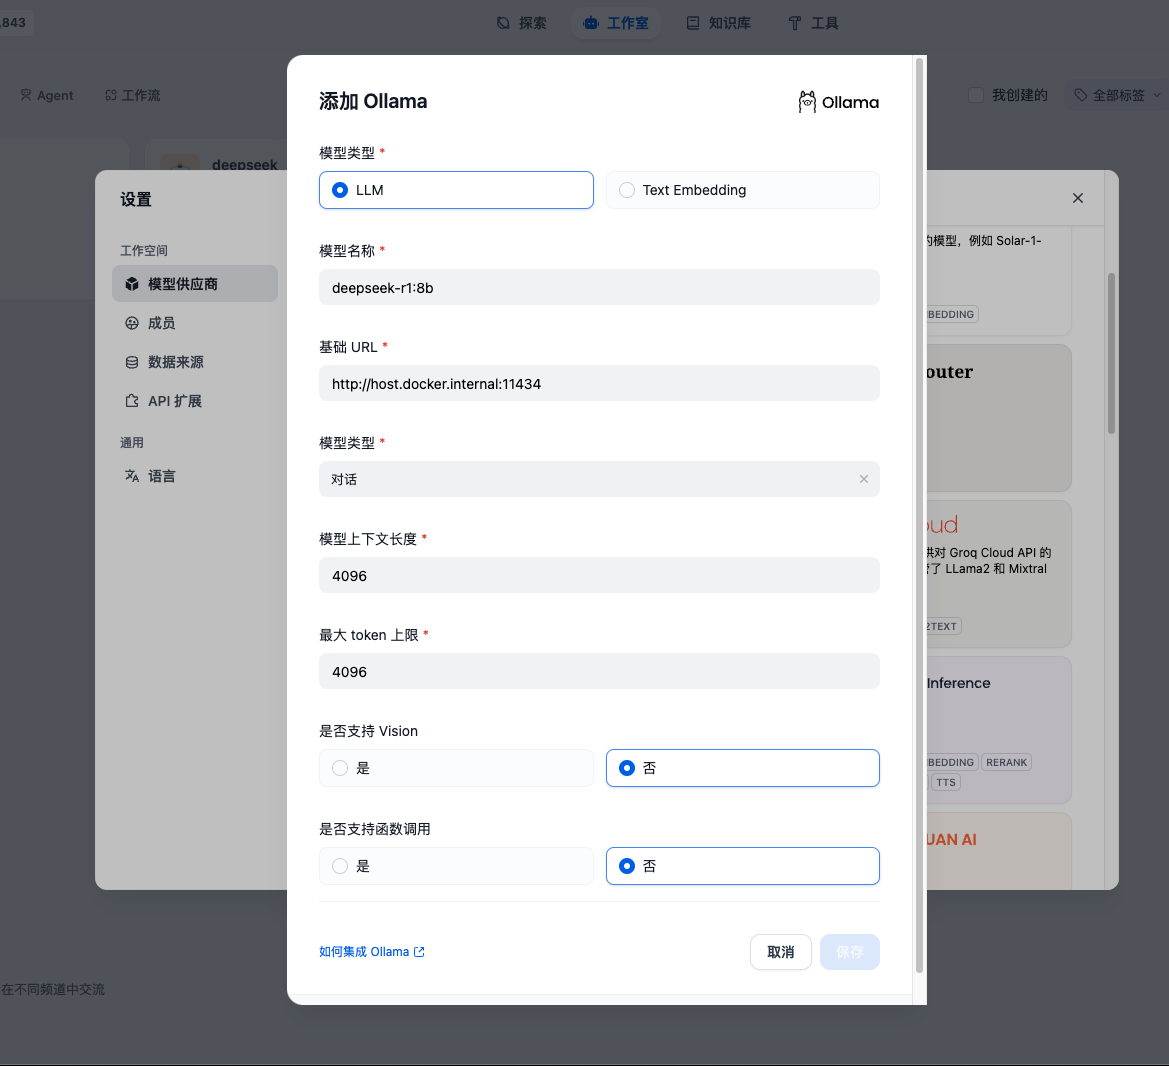Screen dimensions: 1169x1066
Task: Click the language translate icon
Action: pyautogui.click(x=132, y=476)
